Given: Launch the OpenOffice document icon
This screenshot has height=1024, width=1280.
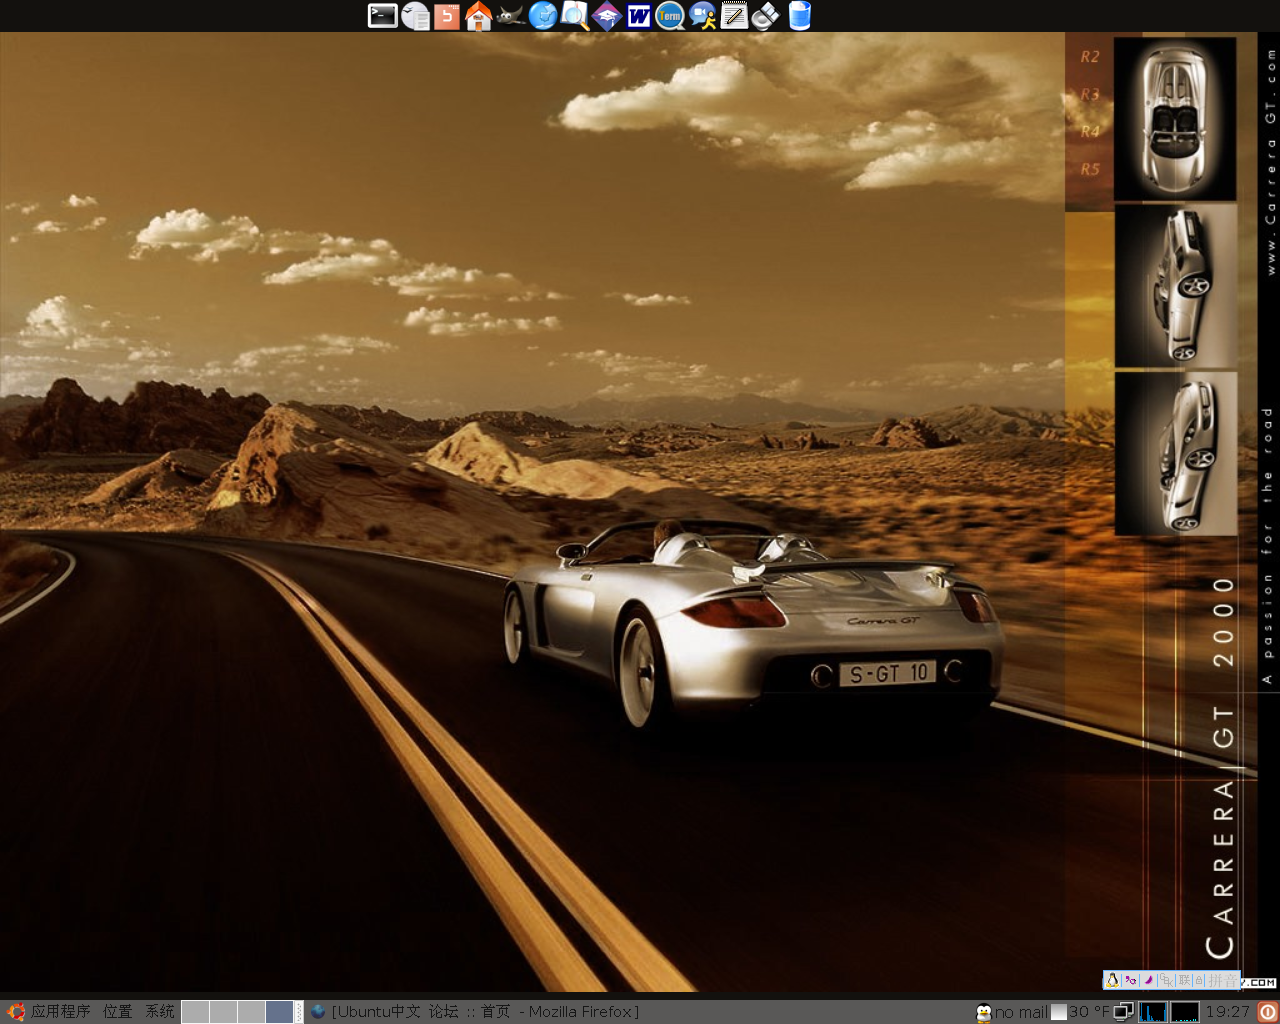Looking at the screenshot, I should (x=415, y=15).
